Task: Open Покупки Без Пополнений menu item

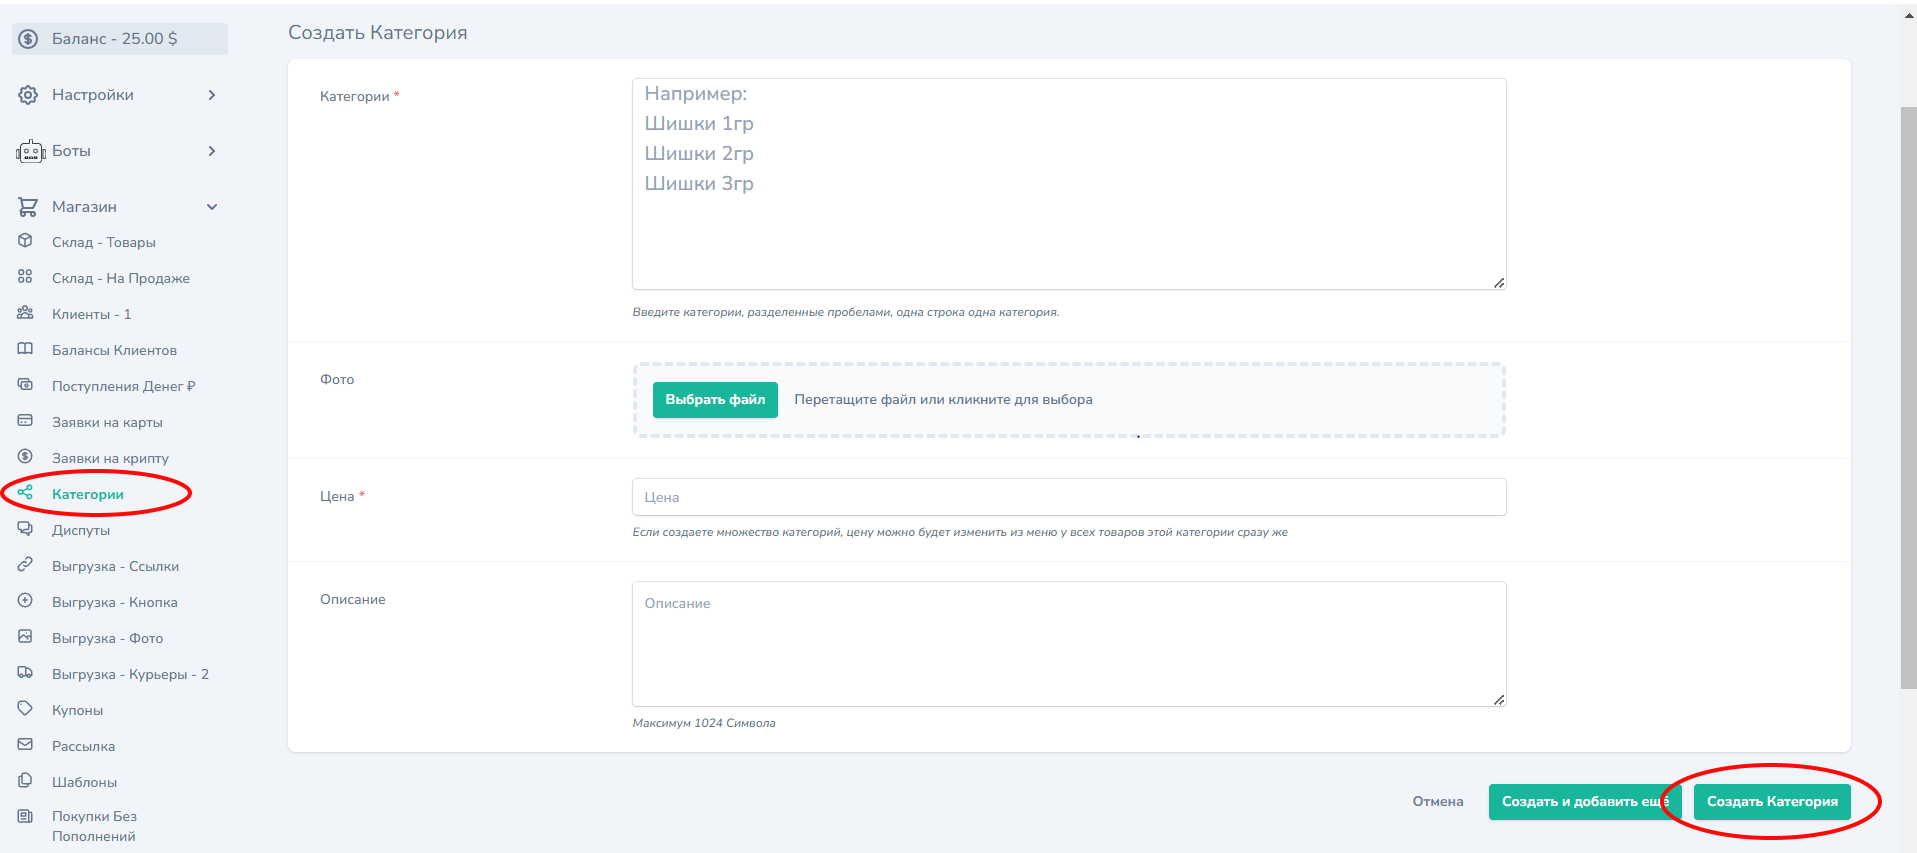Action: coord(95,826)
